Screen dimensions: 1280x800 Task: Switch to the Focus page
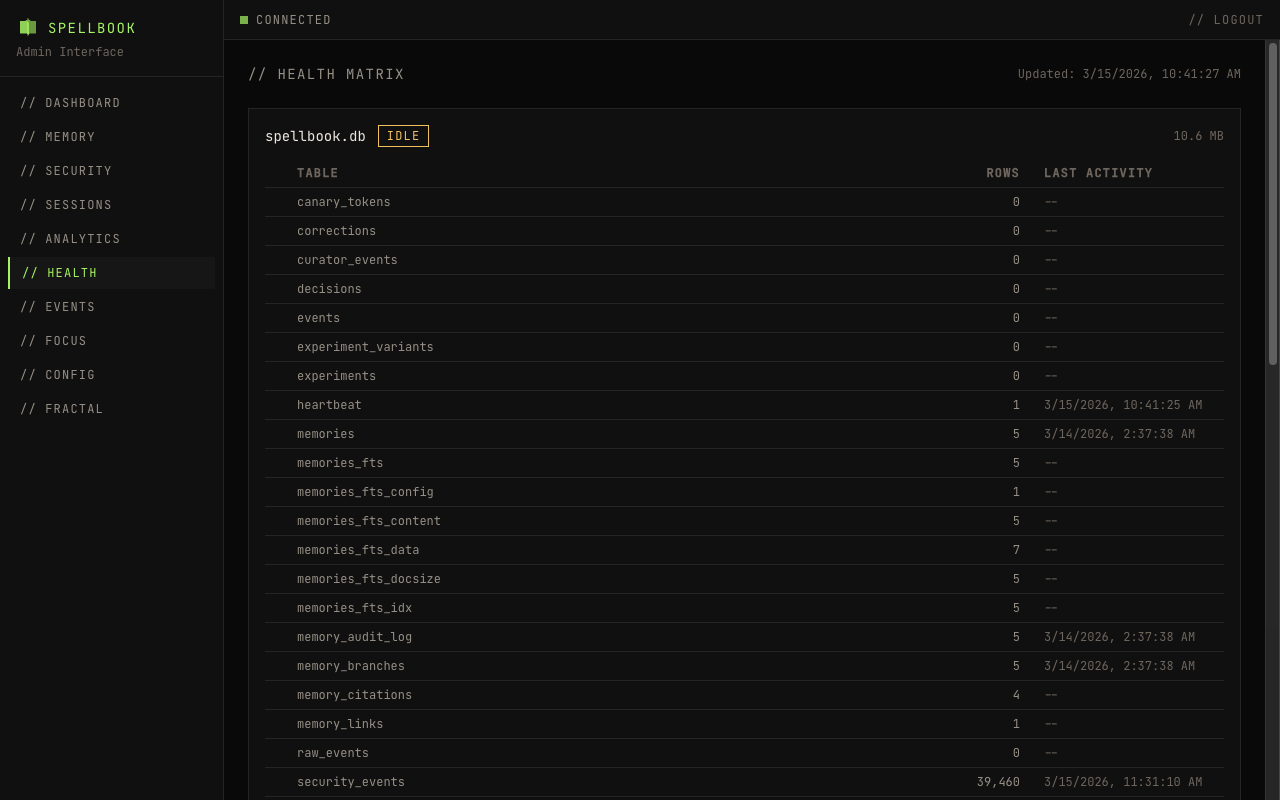tap(54, 341)
